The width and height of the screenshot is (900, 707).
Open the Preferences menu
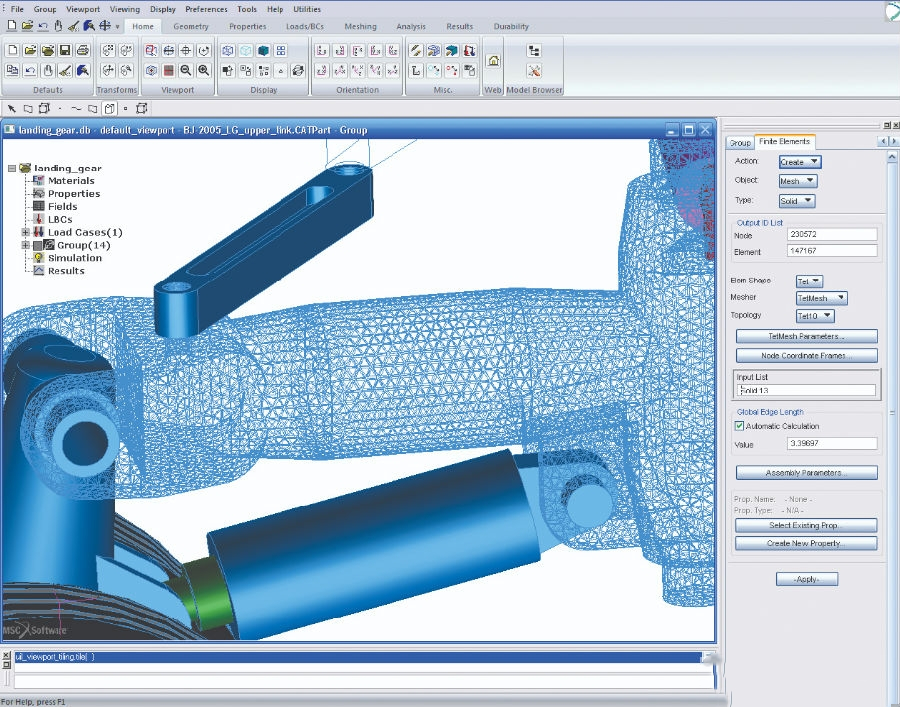pos(206,9)
